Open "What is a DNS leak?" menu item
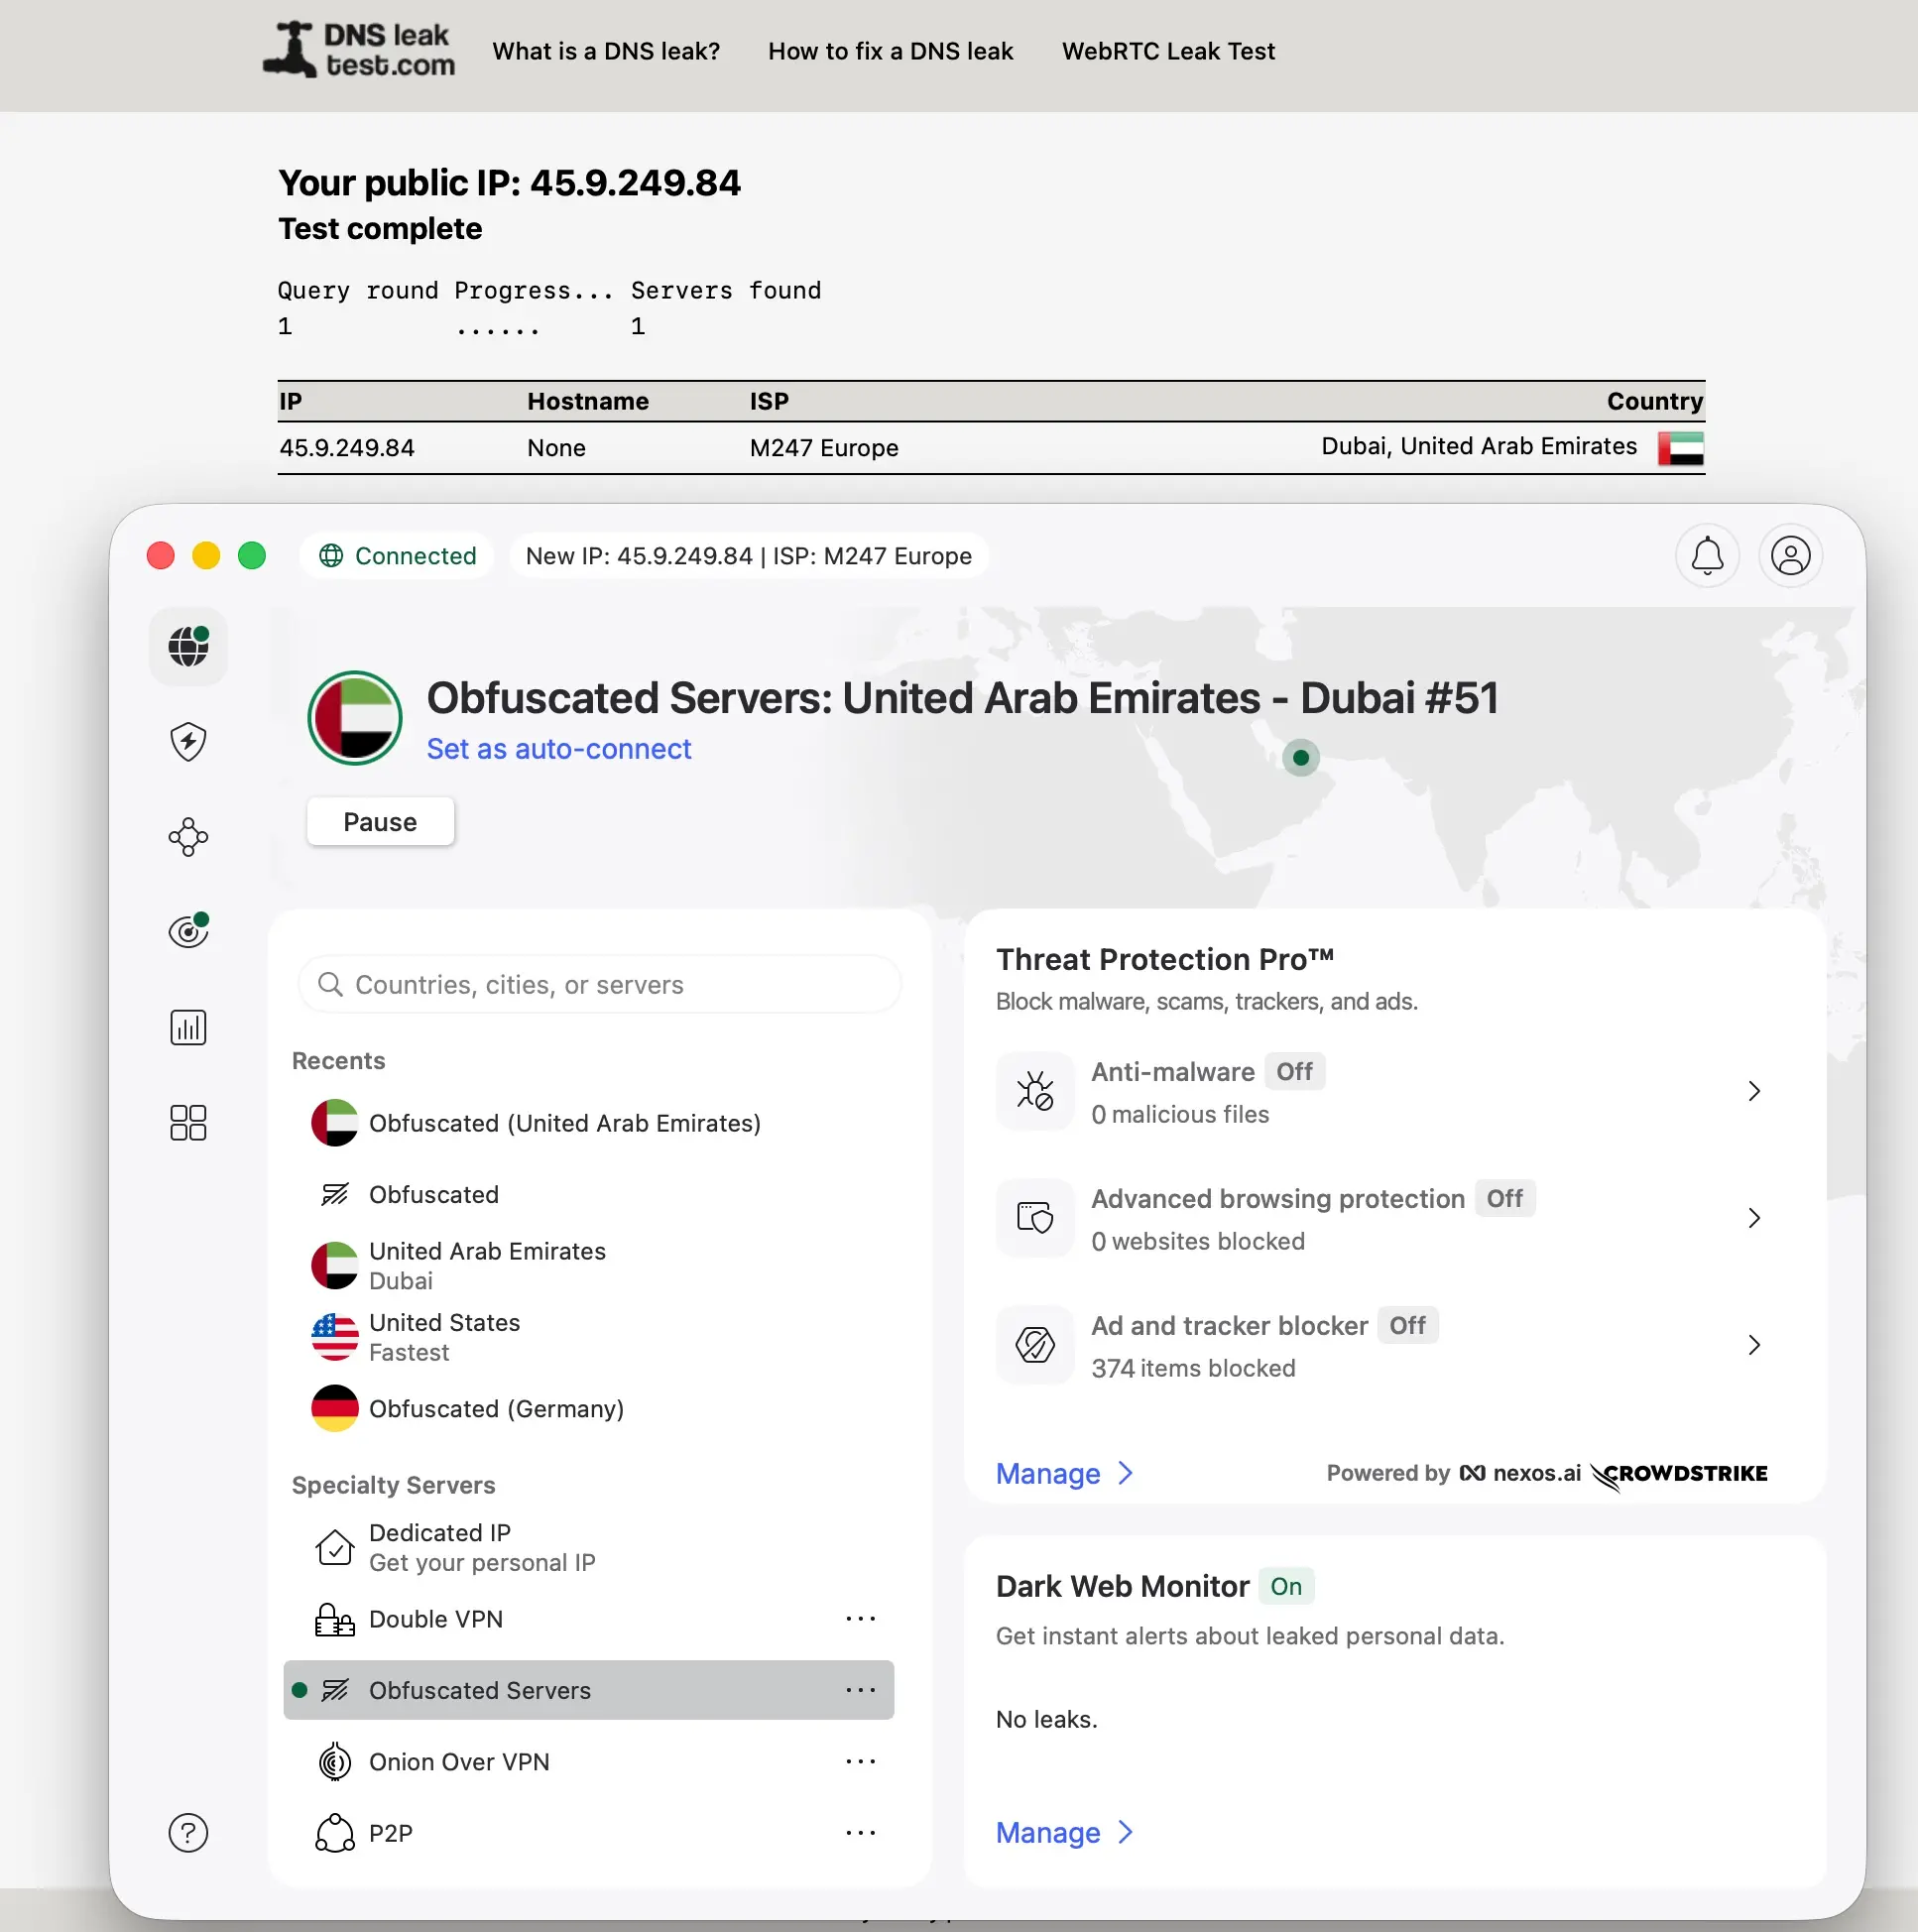The image size is (1918, 1932). [x=606, y=51]
